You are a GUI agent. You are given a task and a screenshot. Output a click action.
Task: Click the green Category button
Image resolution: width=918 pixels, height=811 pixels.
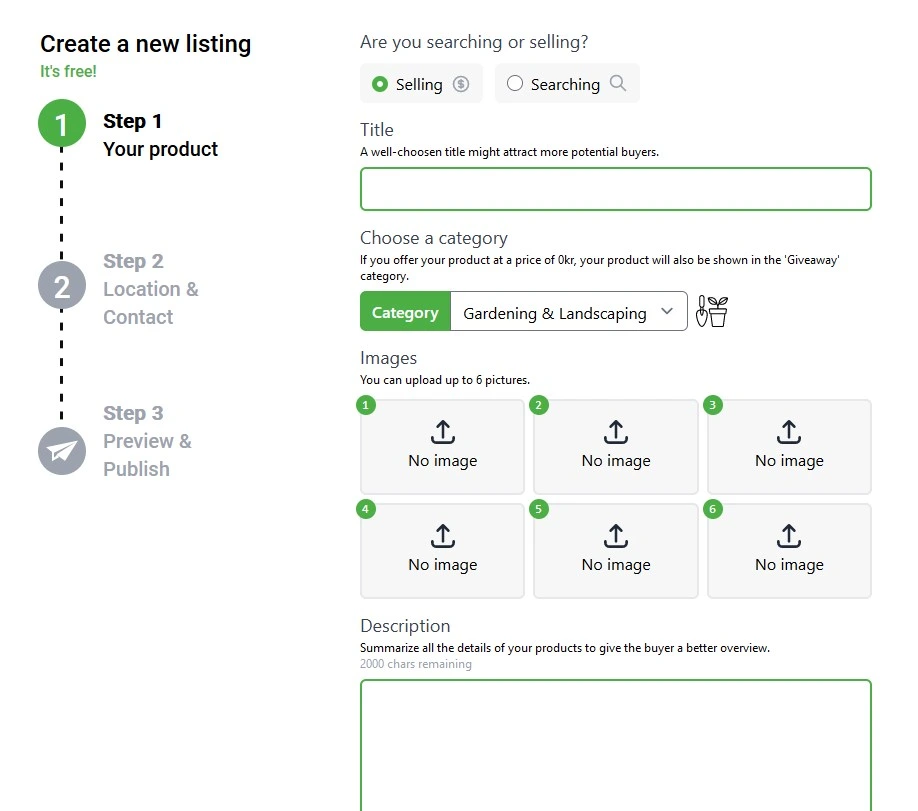405,311
